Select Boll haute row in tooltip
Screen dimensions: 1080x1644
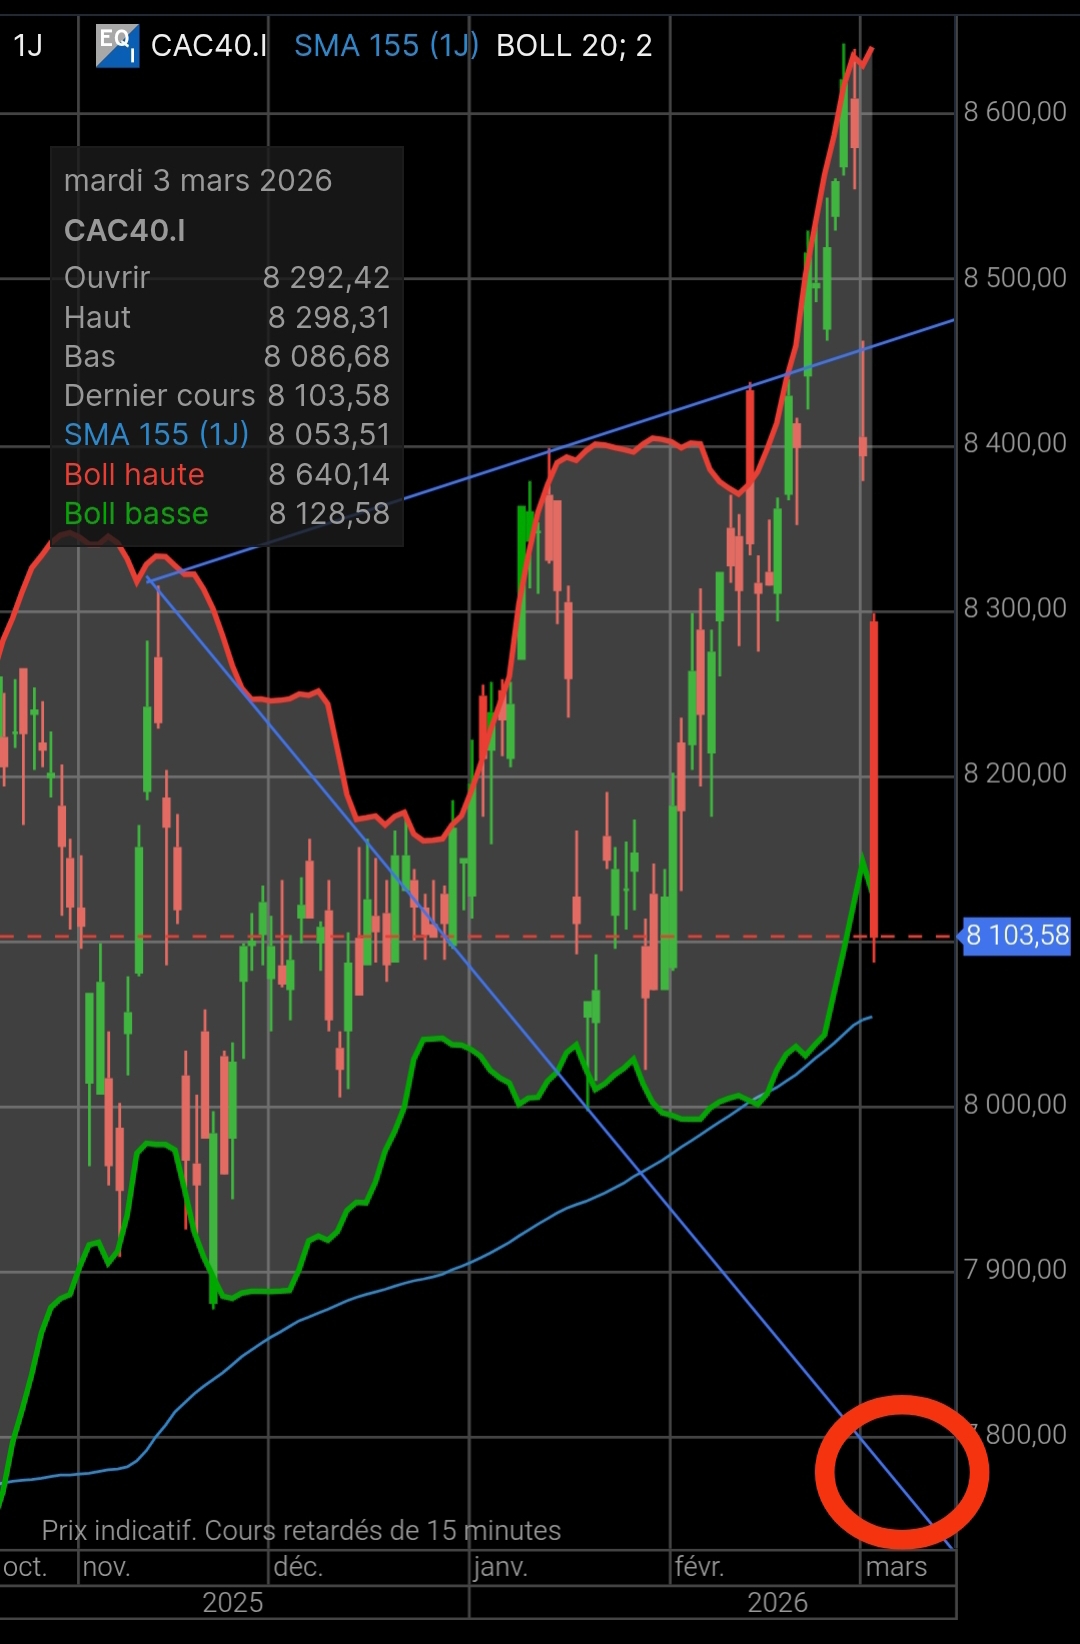point(227,475)
